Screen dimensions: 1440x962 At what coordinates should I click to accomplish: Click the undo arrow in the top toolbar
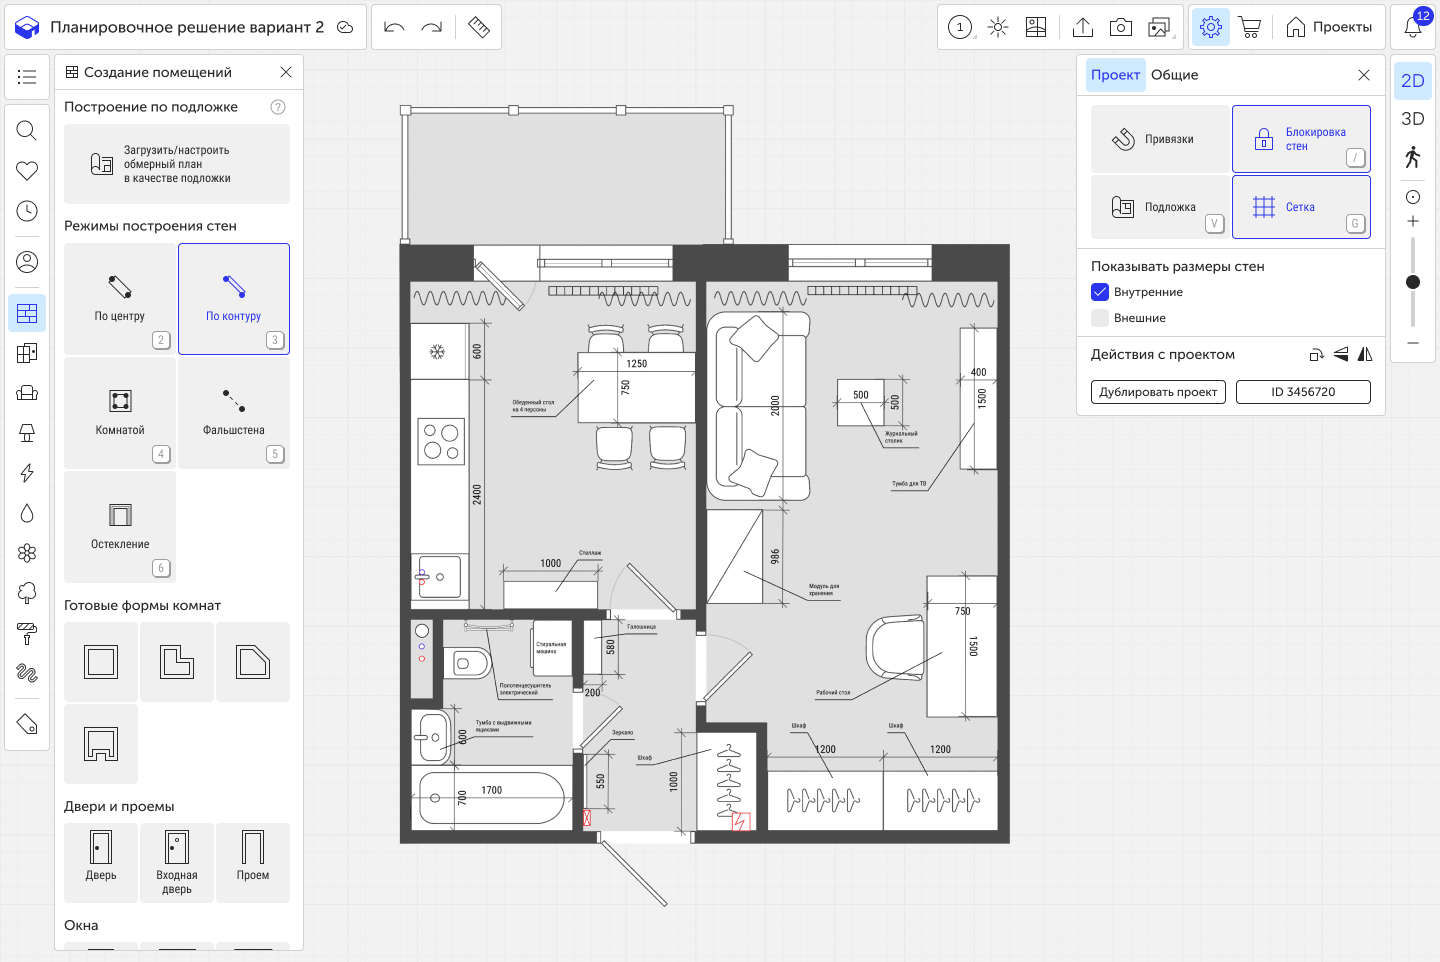pos(394,27)
